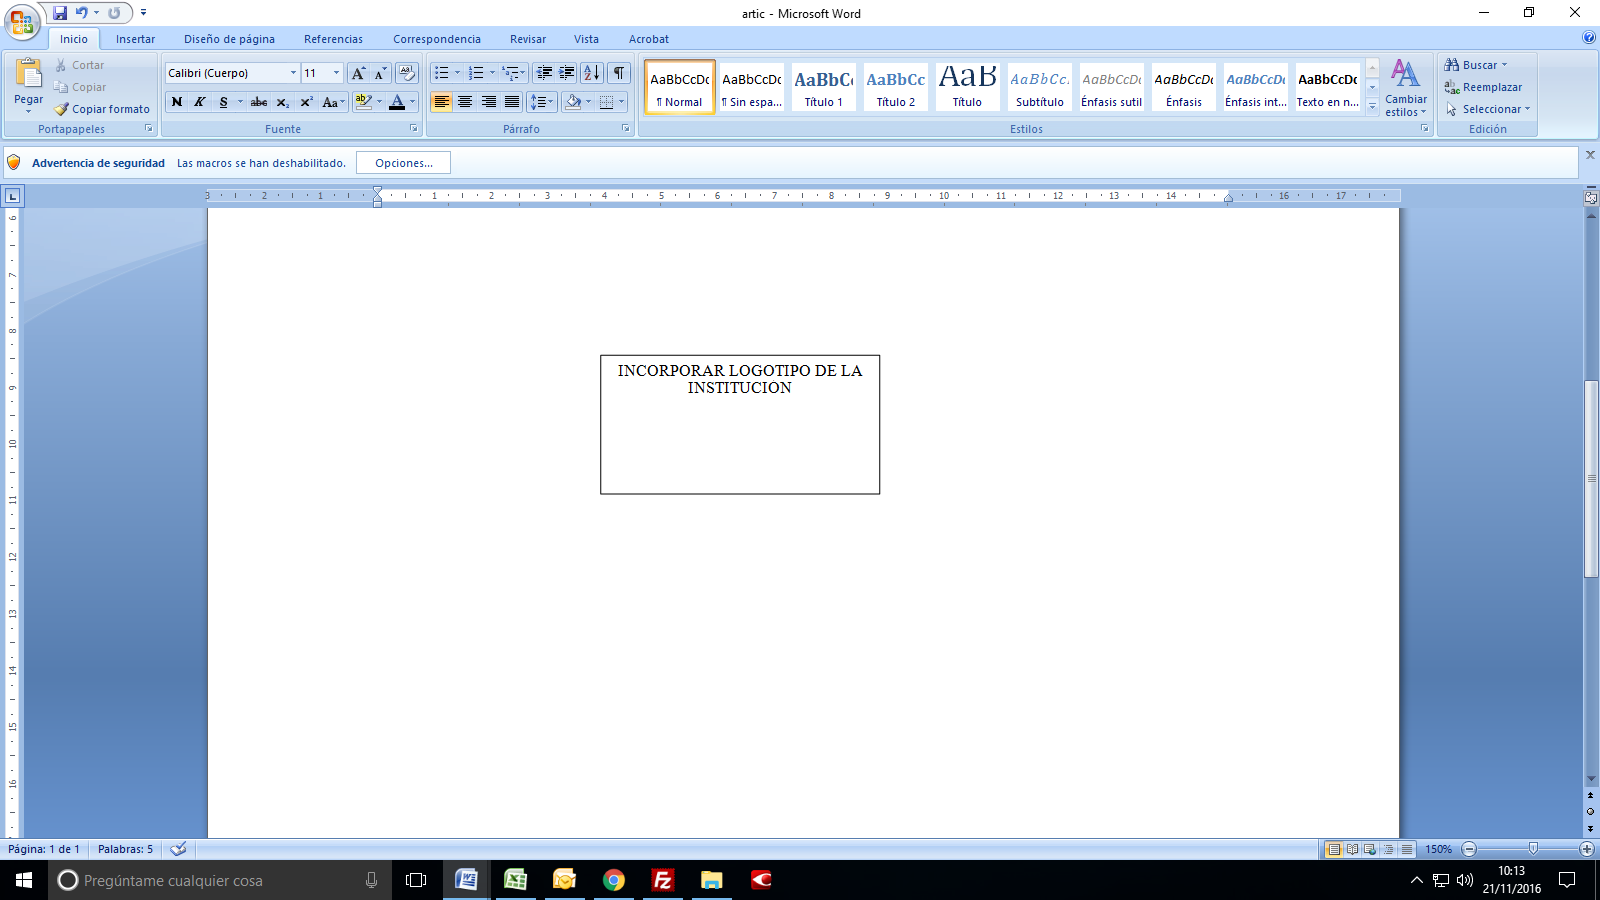Activate Copiar formato painter
This screenshot has height=900, width=1600.
[102, 109]
